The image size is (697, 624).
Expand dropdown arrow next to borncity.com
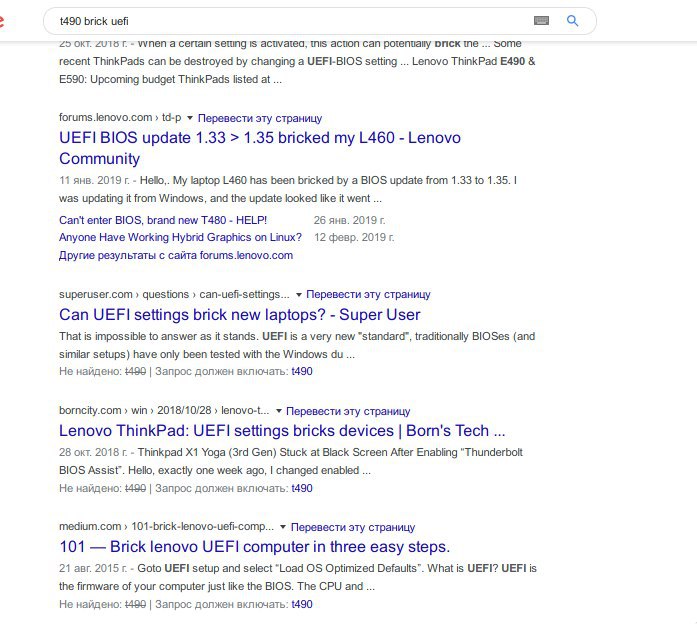tap(279, 411)
